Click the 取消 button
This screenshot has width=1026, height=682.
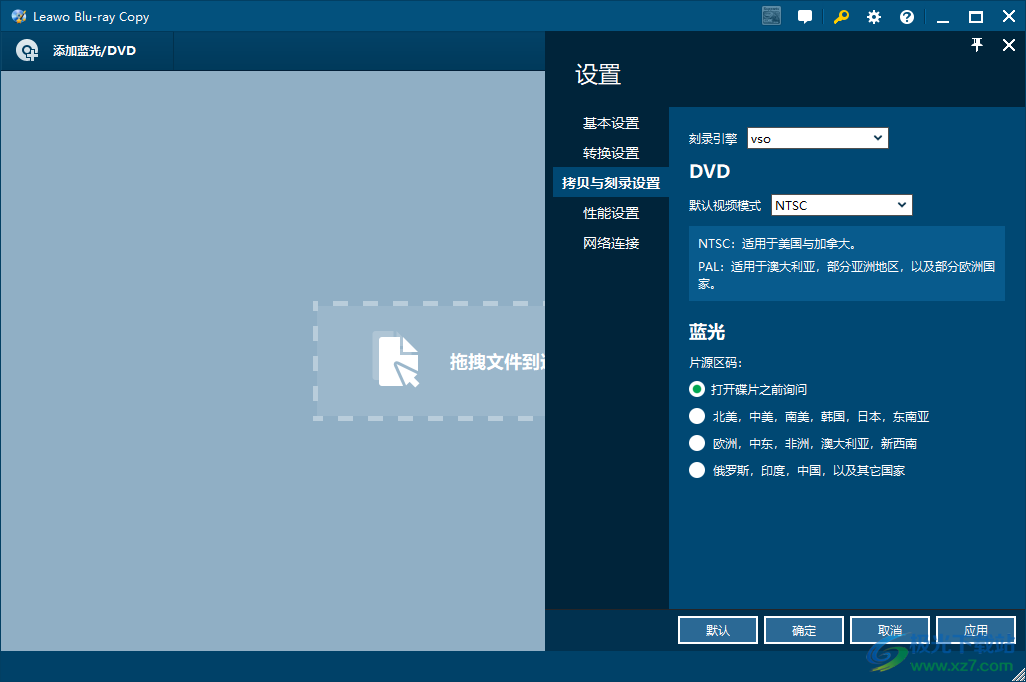point(889,630)
